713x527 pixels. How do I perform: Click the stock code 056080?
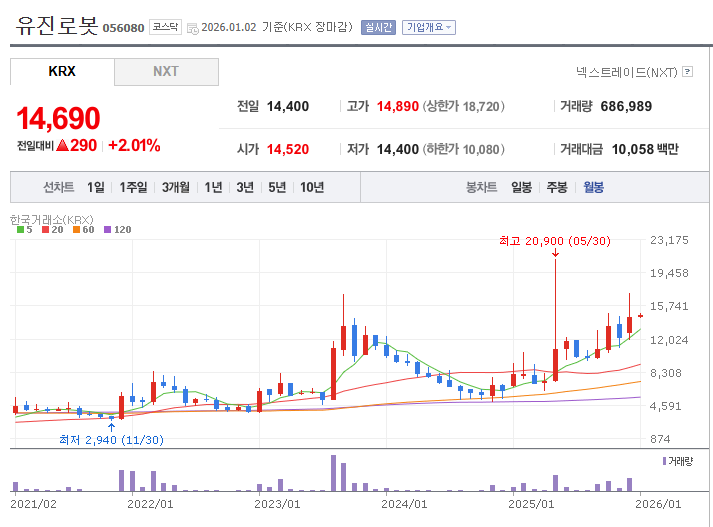[x=123, y=28]
